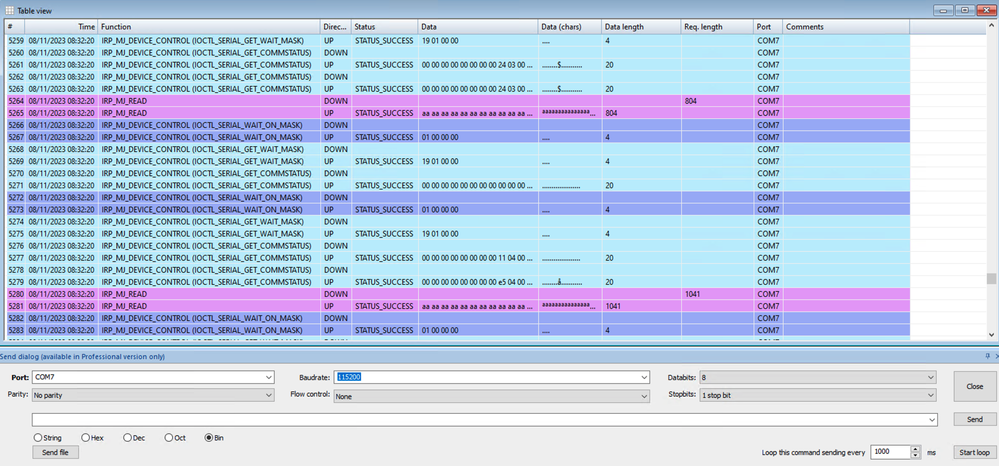Click the table scrollbar up arrow
The height and width of the screenshot is (466, 999).
click(x=992, y=25)
